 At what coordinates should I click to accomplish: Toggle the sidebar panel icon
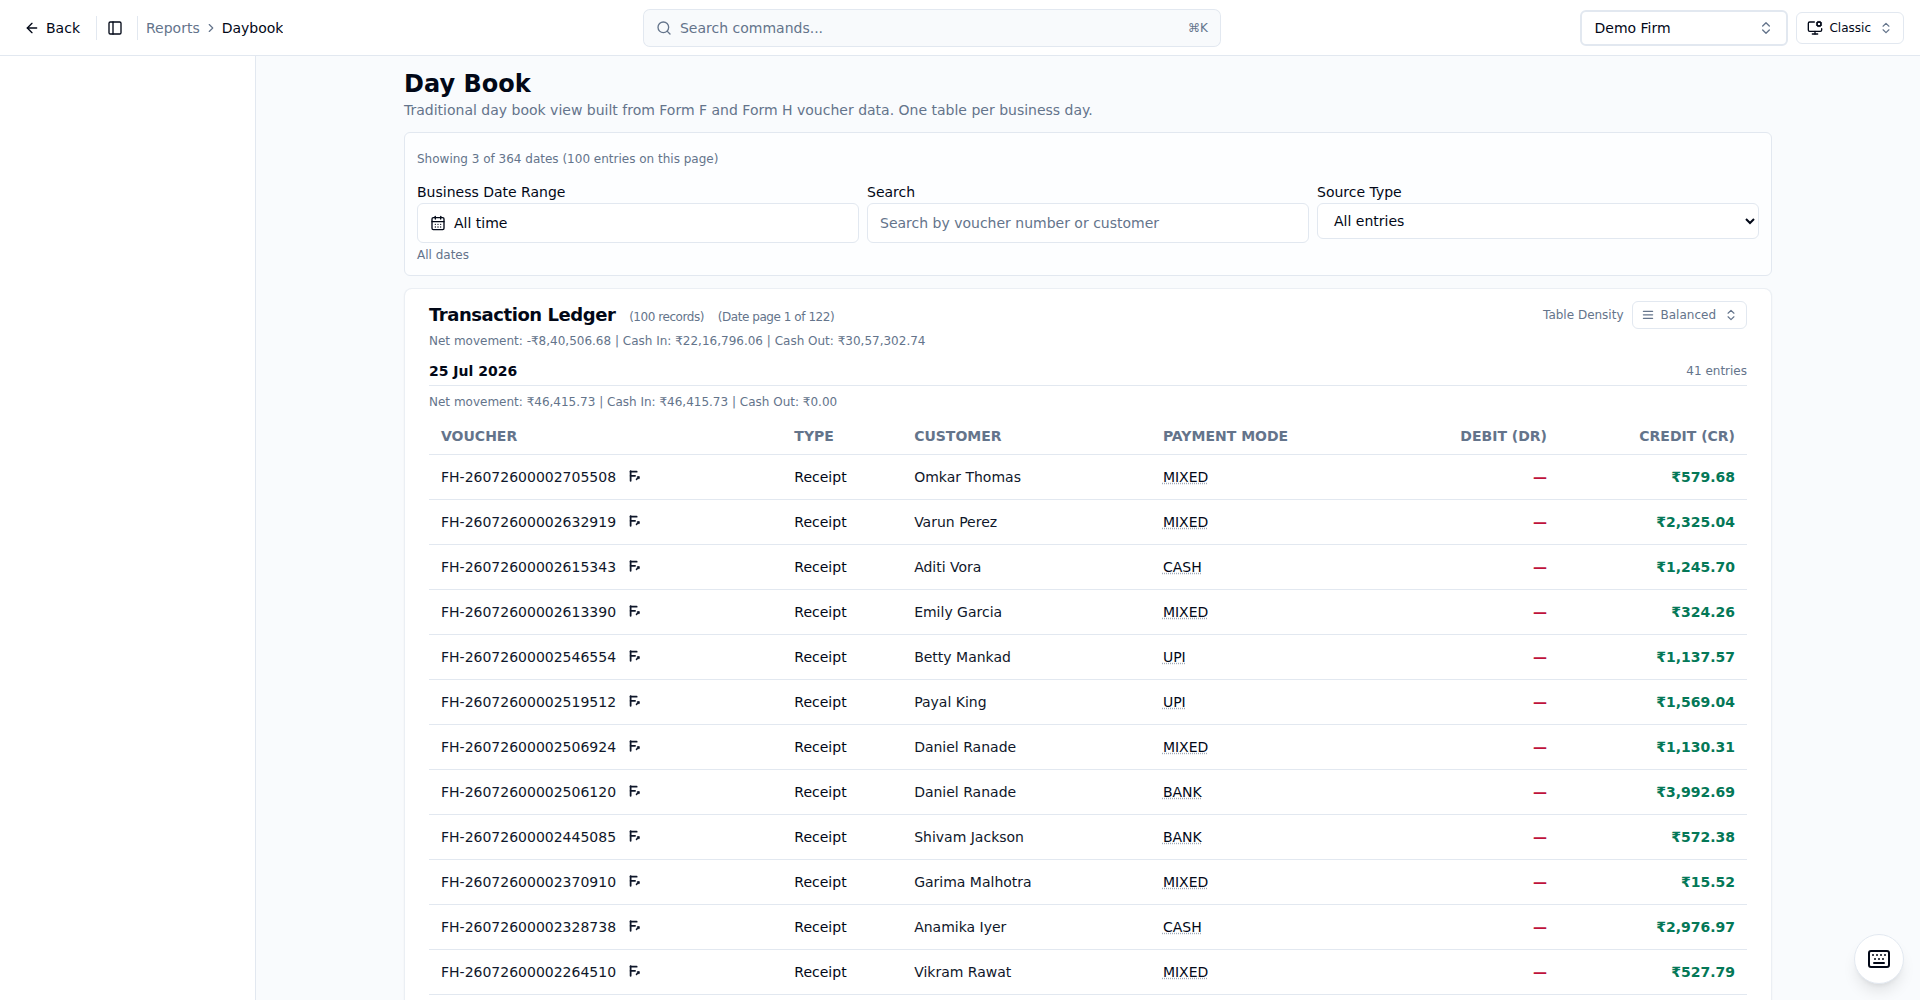pyautogui.click(x=115, y=28)
